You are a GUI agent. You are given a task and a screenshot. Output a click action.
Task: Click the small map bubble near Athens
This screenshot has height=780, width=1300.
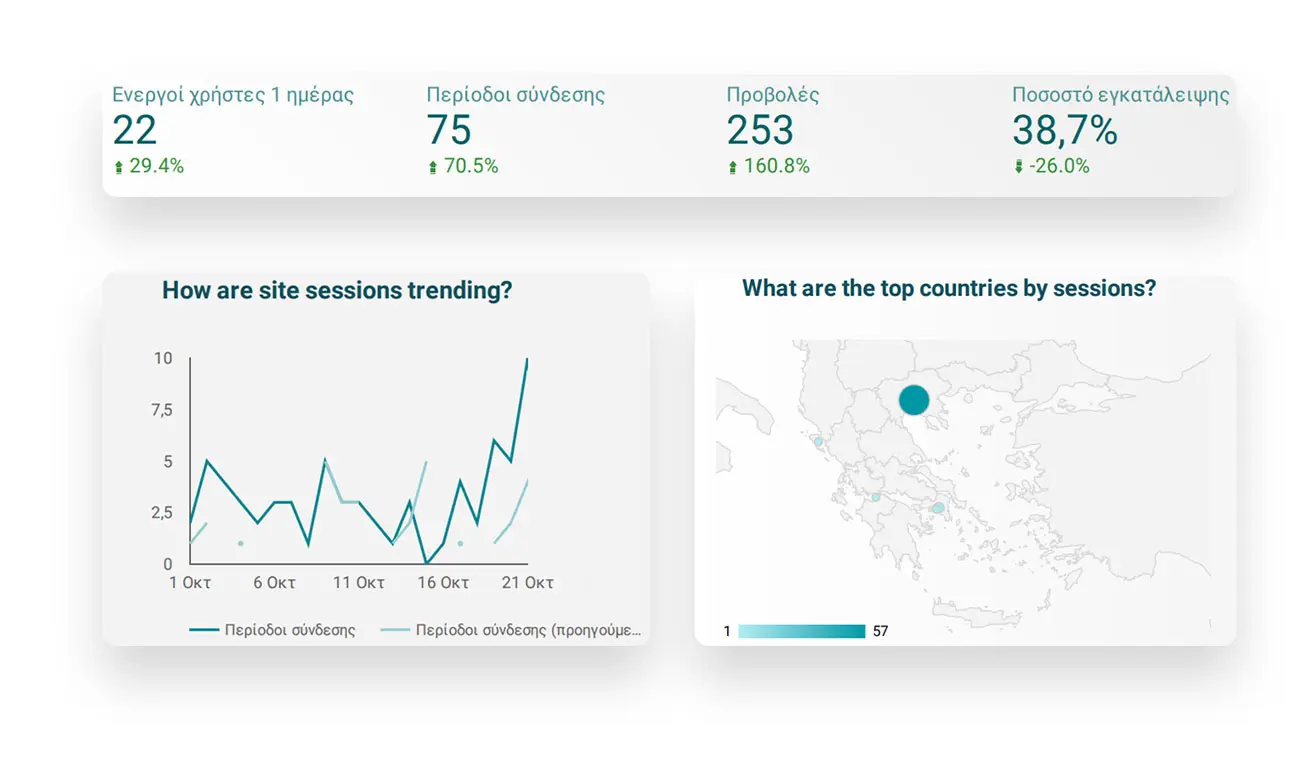point(938,508)
